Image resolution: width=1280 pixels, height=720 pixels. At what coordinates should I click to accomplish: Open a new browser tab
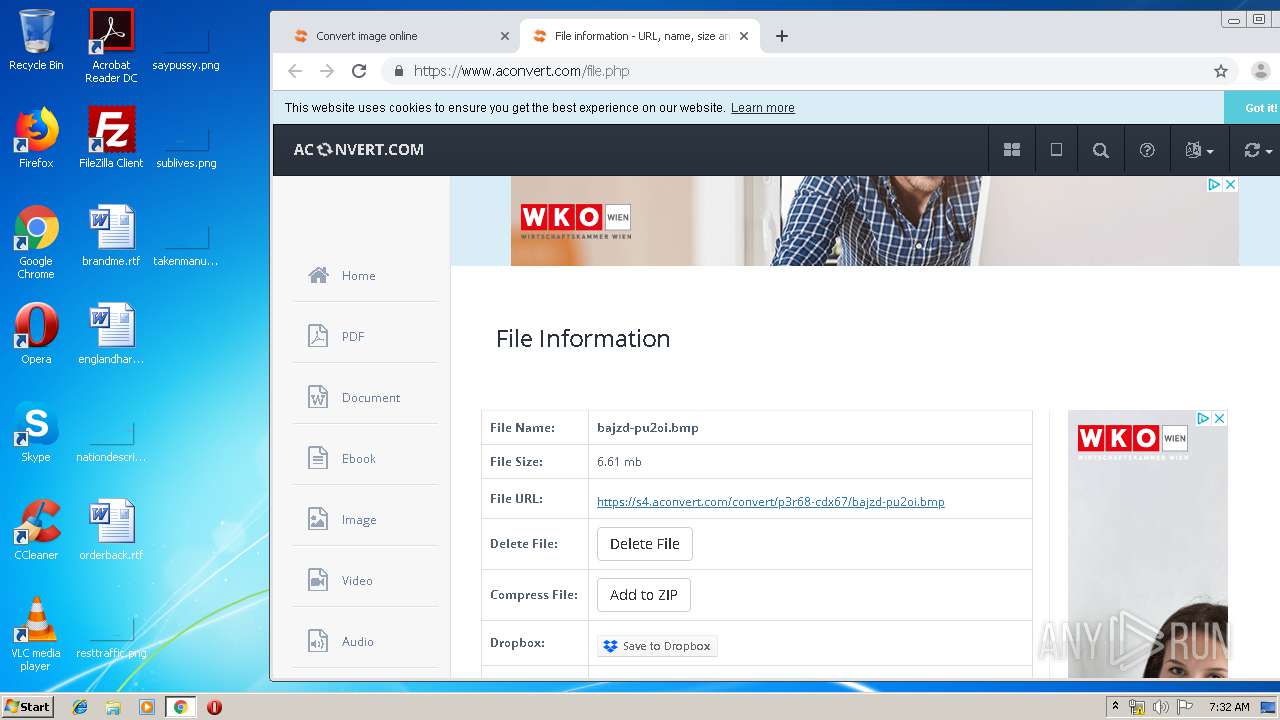(x=782, y=36)
